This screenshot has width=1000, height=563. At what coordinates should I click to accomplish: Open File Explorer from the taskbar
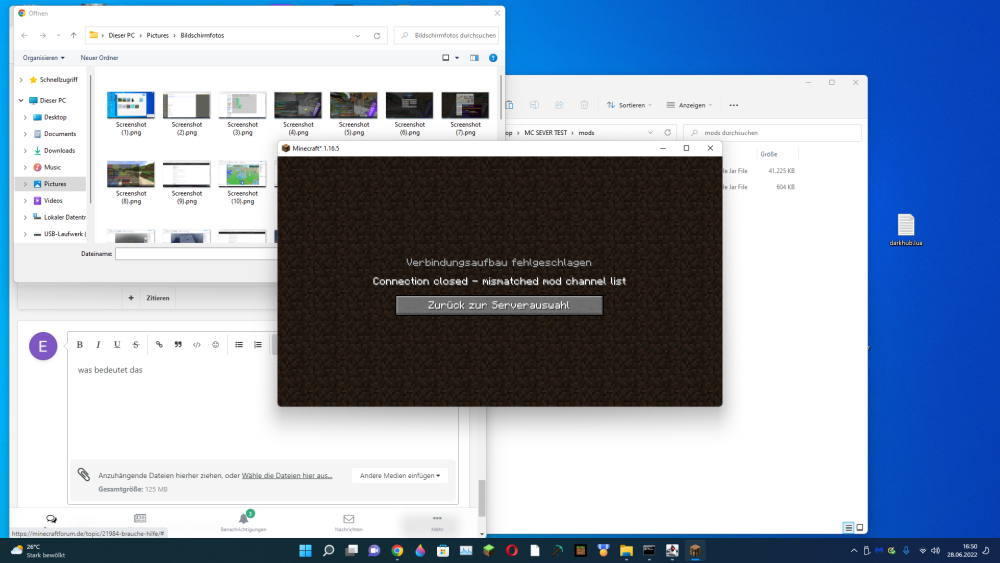626,550
